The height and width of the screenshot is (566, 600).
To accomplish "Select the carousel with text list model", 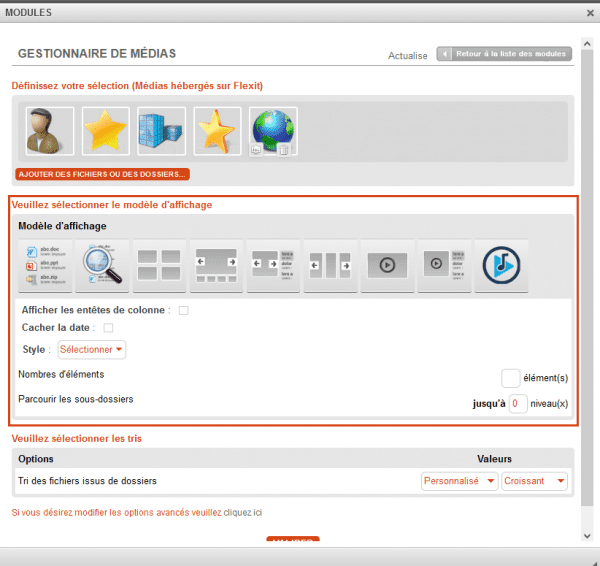I will 273,266.
